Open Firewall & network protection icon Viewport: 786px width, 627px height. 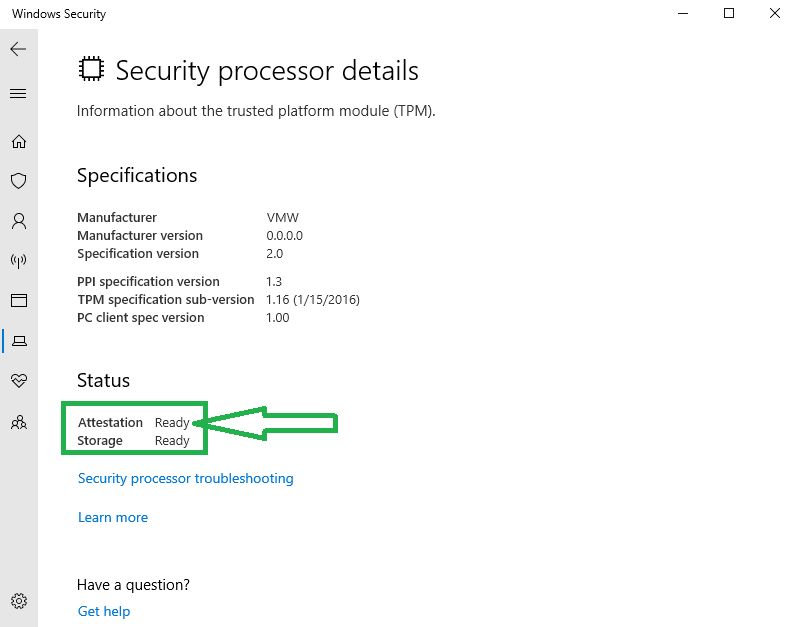coord(18,261)
